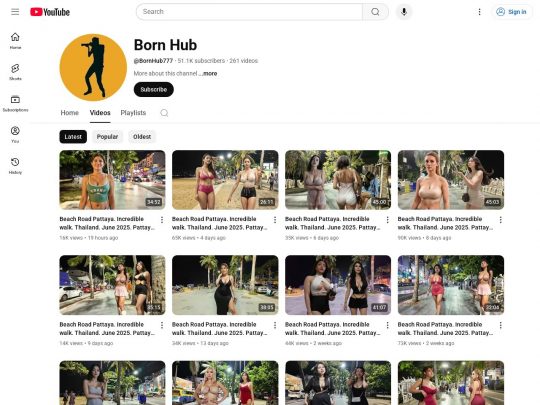
Task: Open the title of the 14K views video
Action: pos(107,329)
